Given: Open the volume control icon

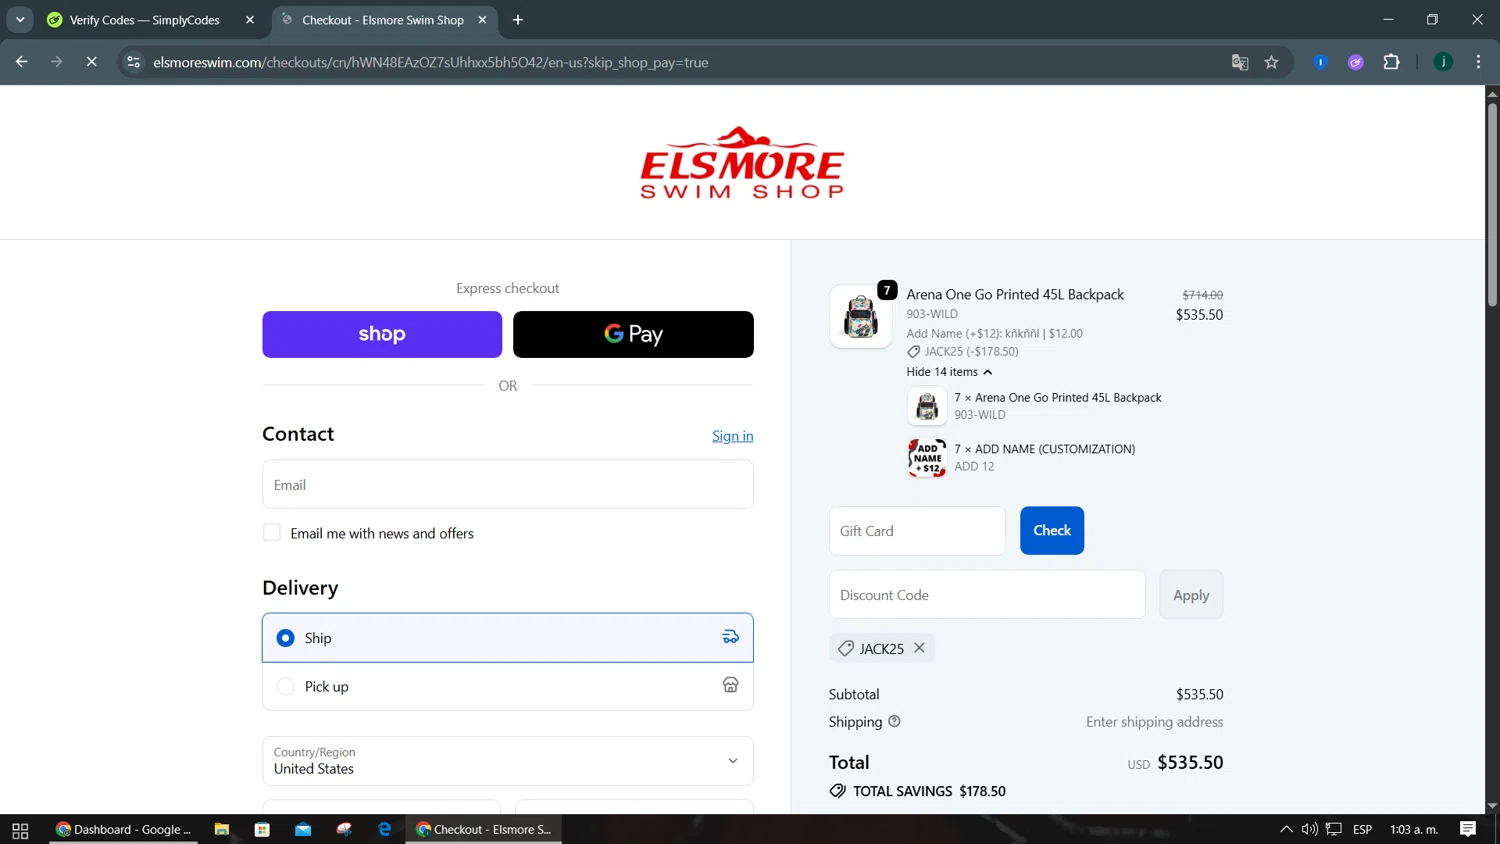Looking at the screenshot, I should coord(1309,829).
